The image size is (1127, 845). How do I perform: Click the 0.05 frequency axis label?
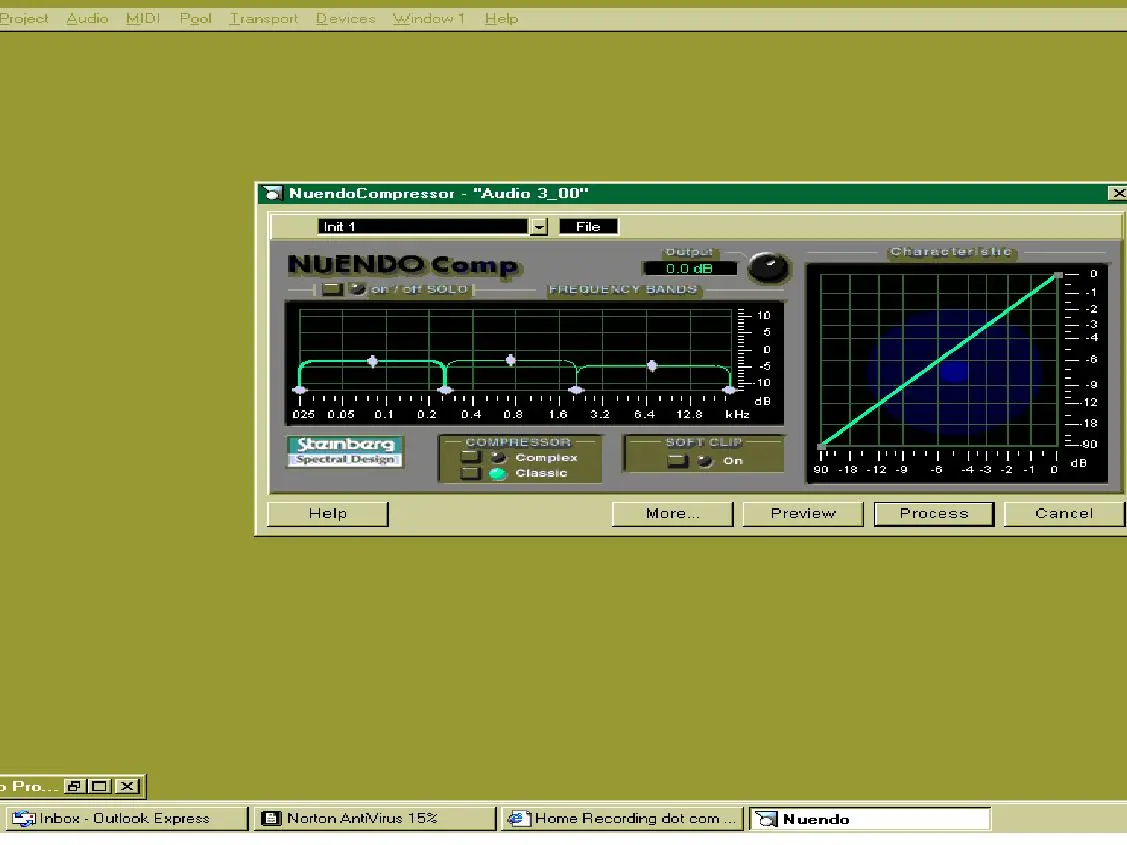tap(341, 415)
